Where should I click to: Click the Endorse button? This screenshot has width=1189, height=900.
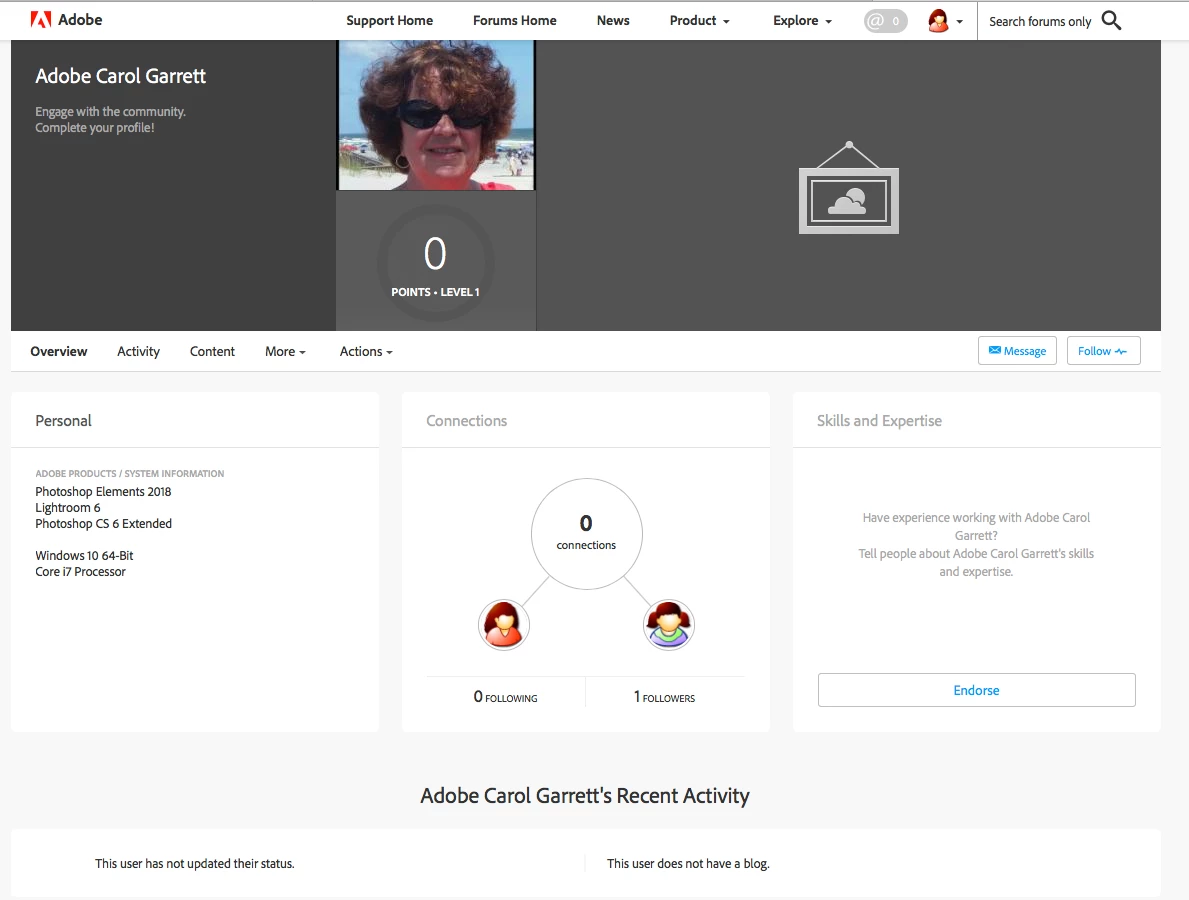click(976, 690)
